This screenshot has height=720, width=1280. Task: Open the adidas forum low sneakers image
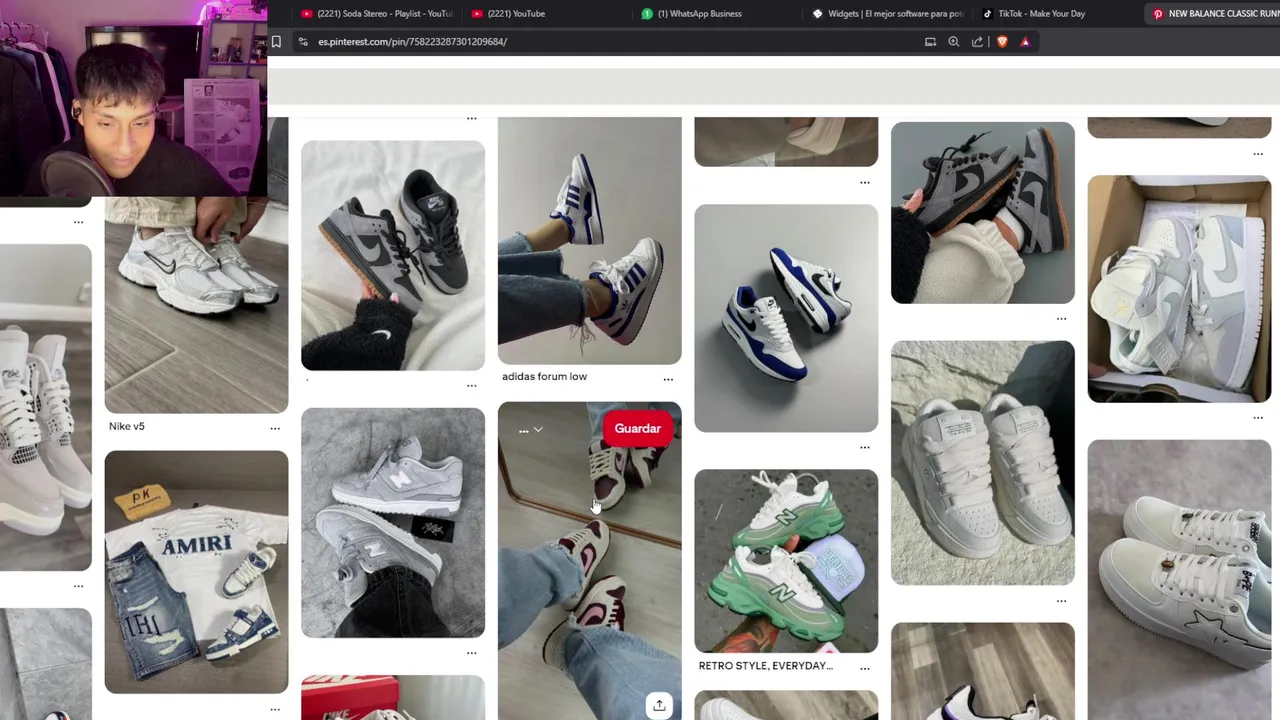pos(590,241)
